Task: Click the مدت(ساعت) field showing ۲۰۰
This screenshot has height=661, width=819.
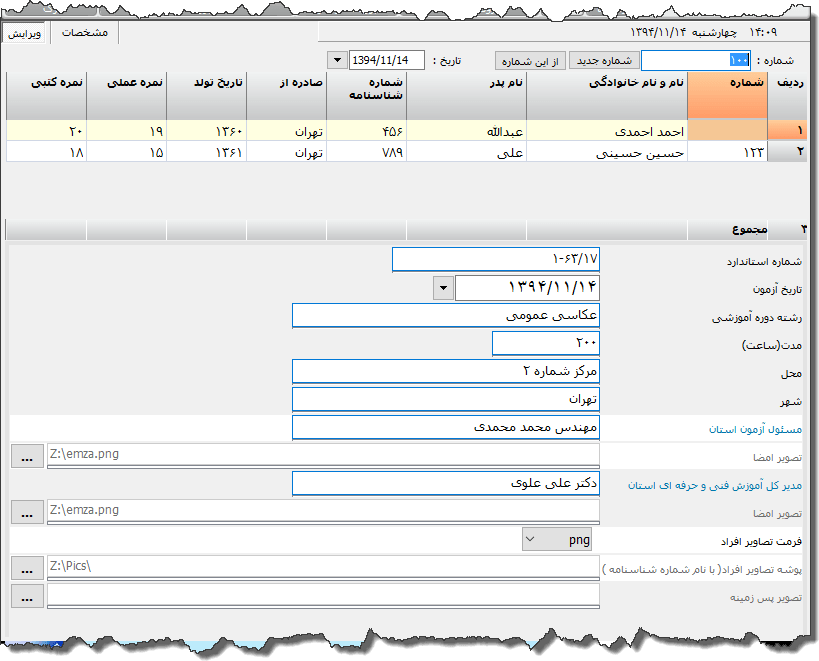Action: [x=545, y=344]
